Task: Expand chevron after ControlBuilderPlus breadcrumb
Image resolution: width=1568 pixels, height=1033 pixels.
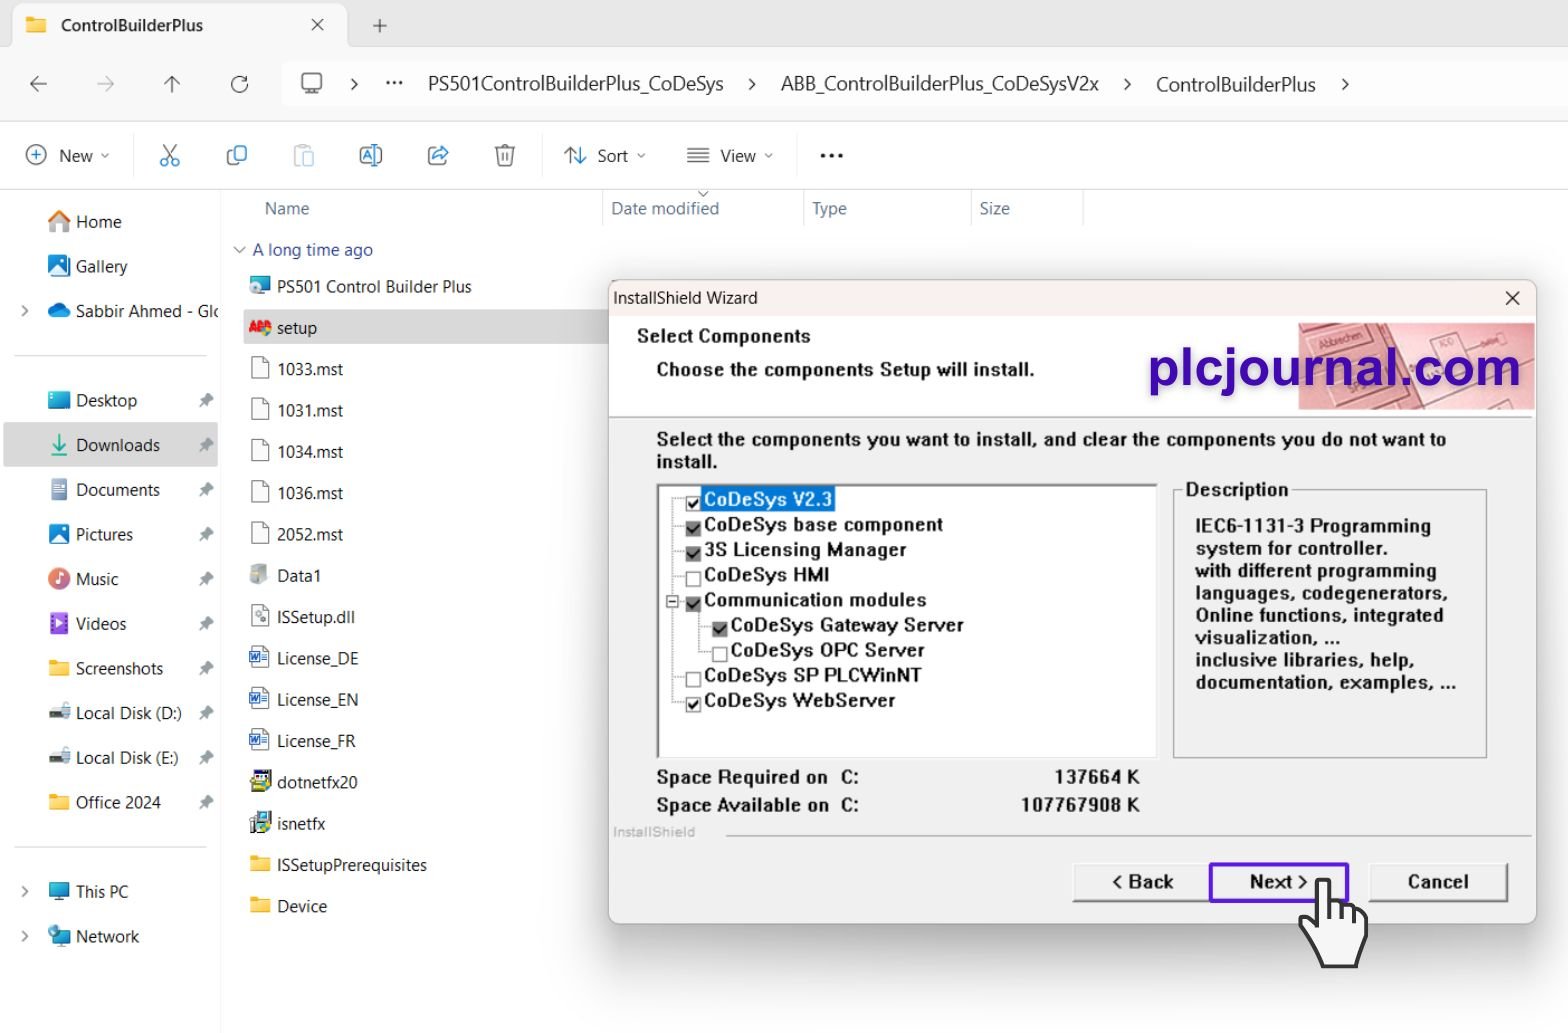Action: 1345,84
